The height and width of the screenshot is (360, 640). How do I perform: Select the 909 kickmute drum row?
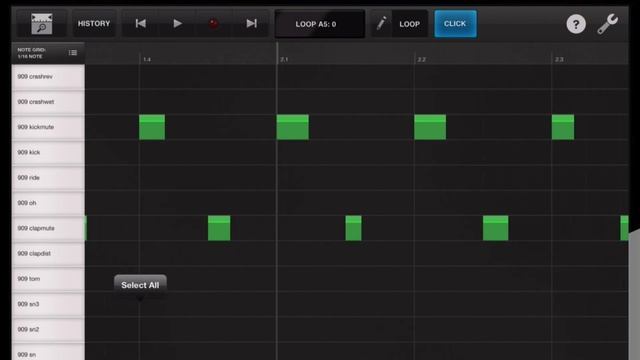click(48, 127)
